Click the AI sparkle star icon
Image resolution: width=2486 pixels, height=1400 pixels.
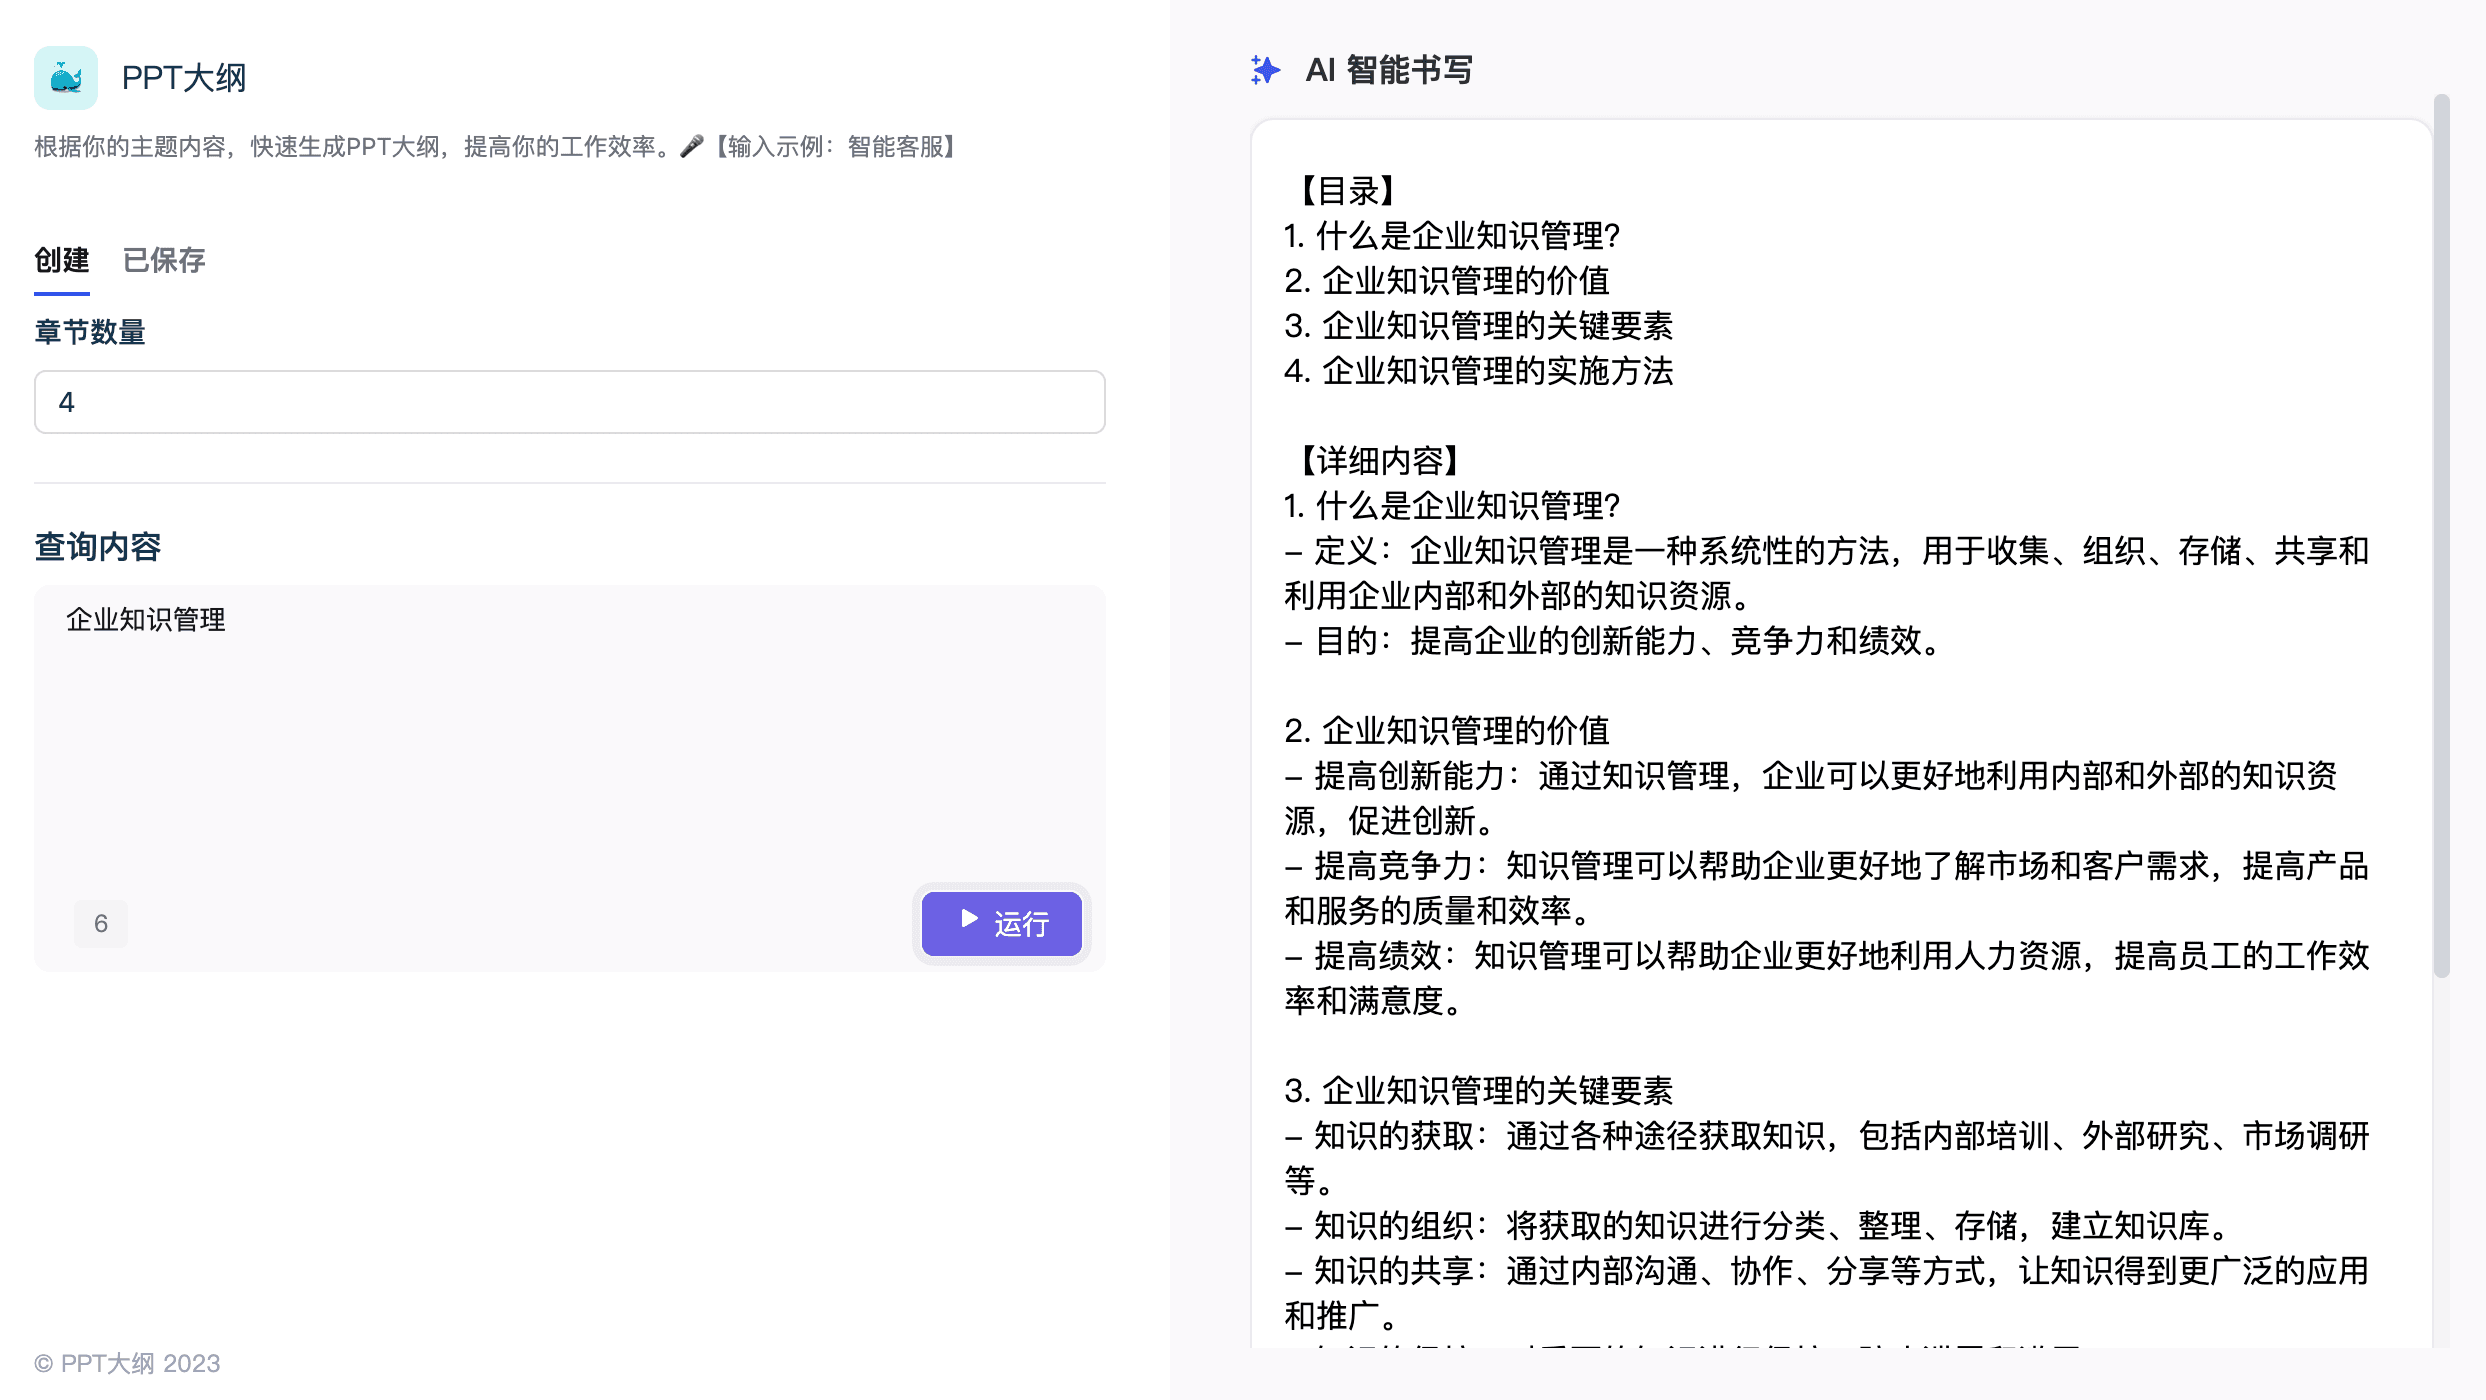pyautogui.click(x=1265, y=70)
